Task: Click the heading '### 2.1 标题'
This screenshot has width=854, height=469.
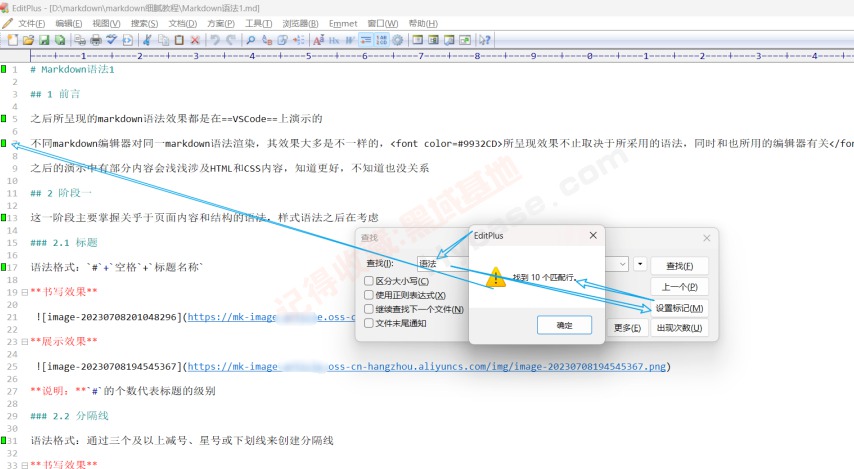Action: coord(64,242)
